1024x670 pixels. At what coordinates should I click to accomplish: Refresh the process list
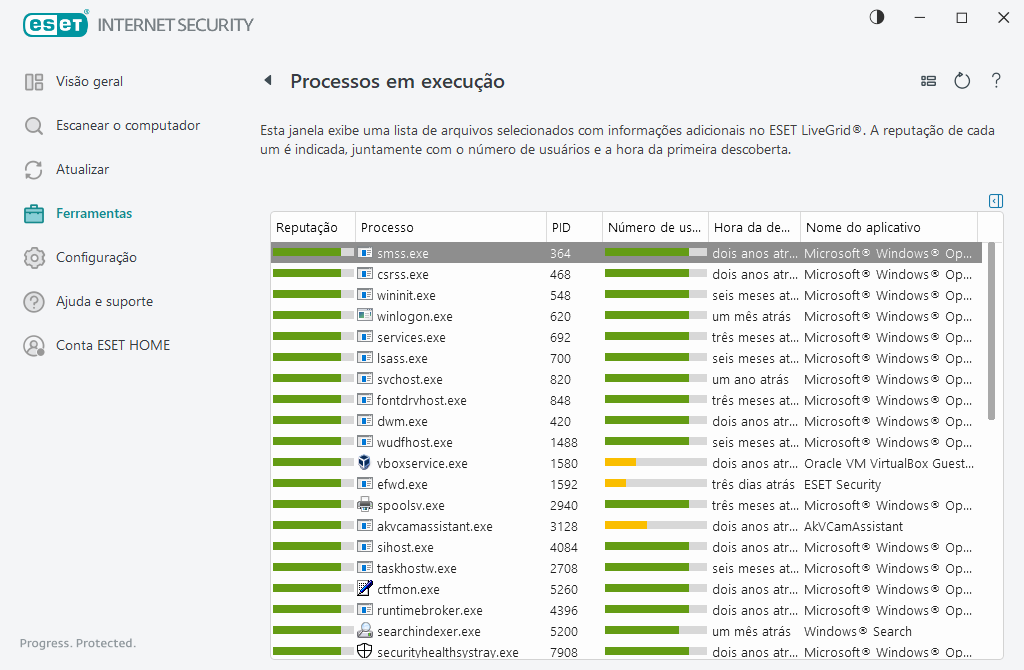pyautogui.click(x=962, y=81)
